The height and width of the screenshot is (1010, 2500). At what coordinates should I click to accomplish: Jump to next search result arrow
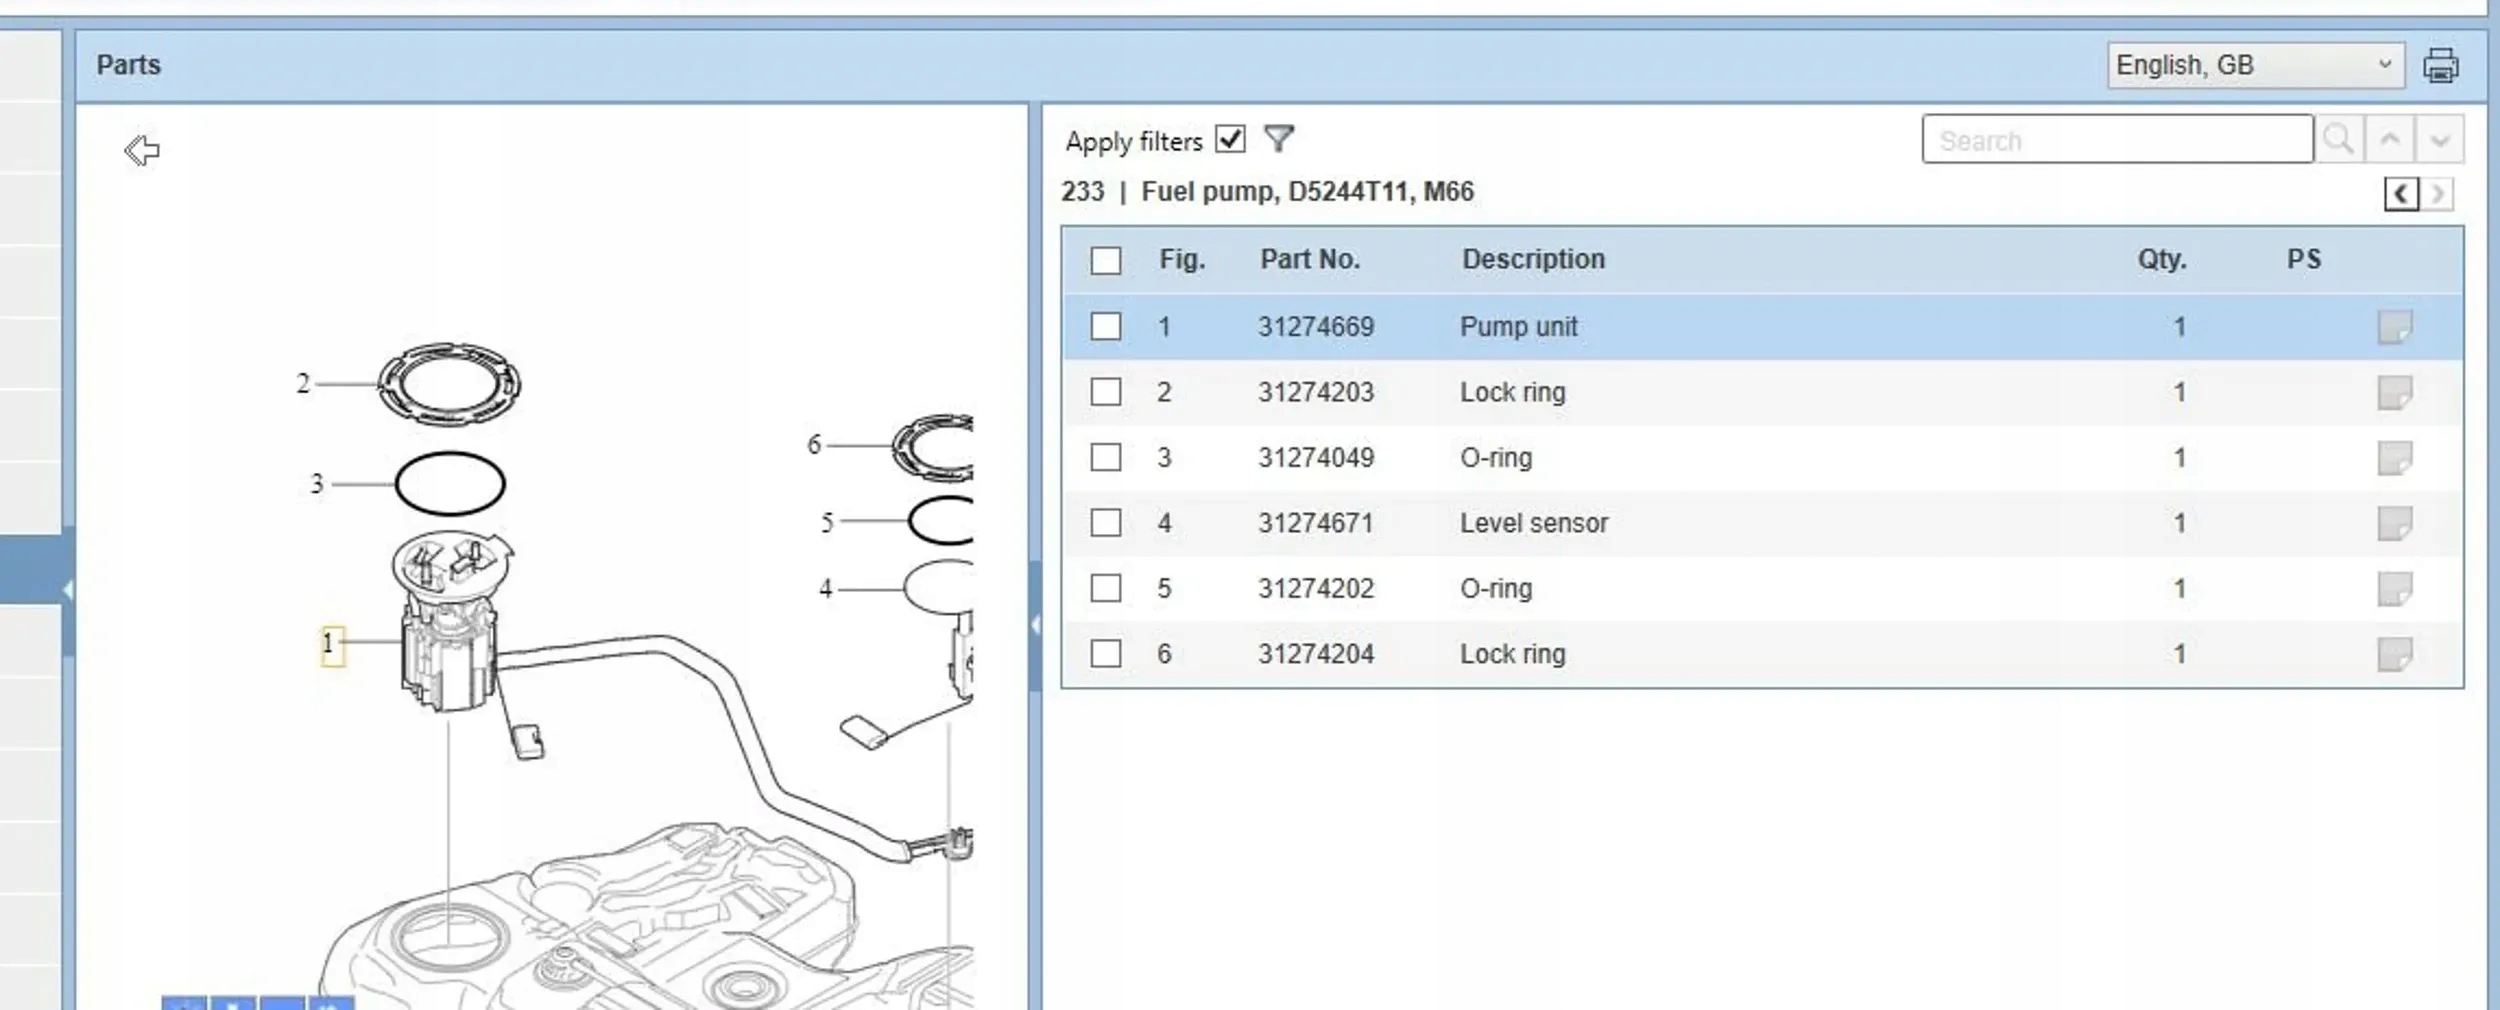click(2439, 139)
